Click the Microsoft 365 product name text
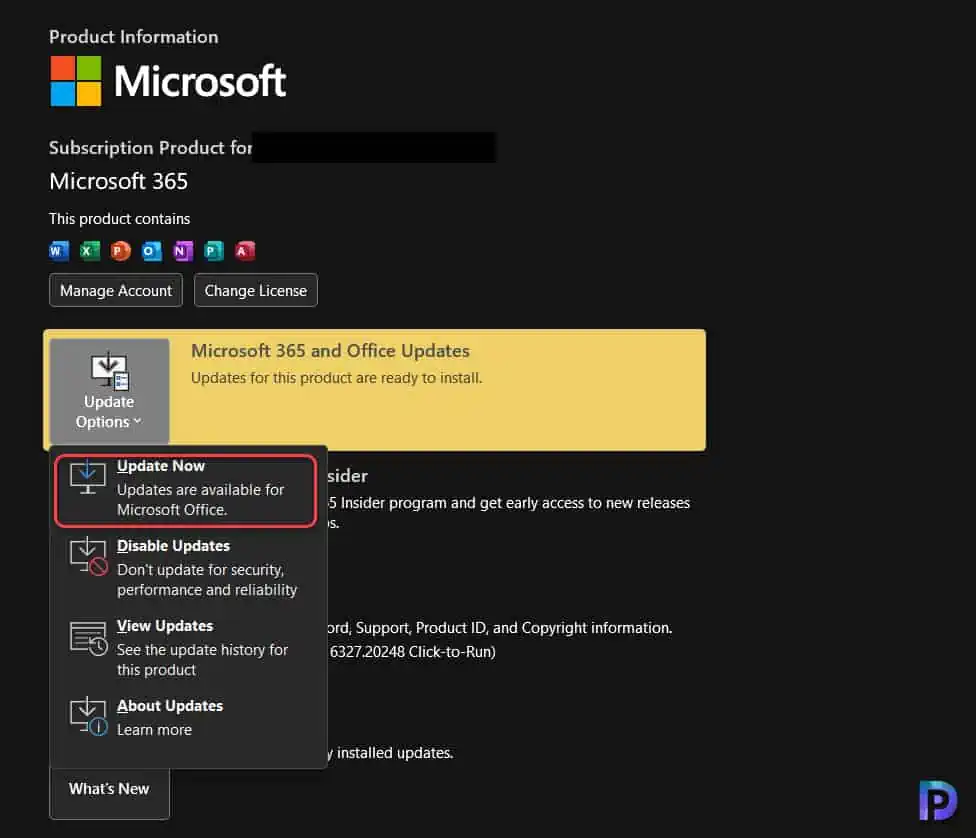The width and height of the screenshot is (976, 838). (118, 181)
